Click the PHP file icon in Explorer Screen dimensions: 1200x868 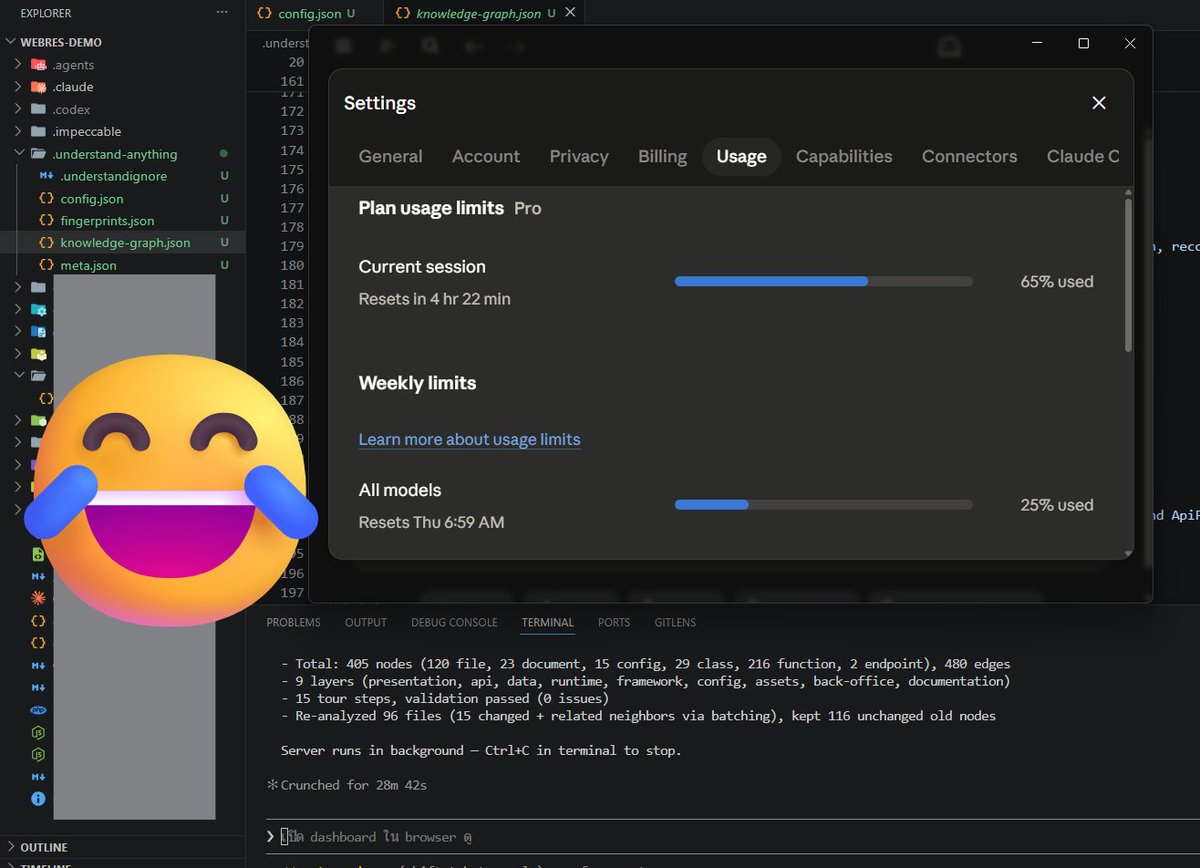coord(38,710)
